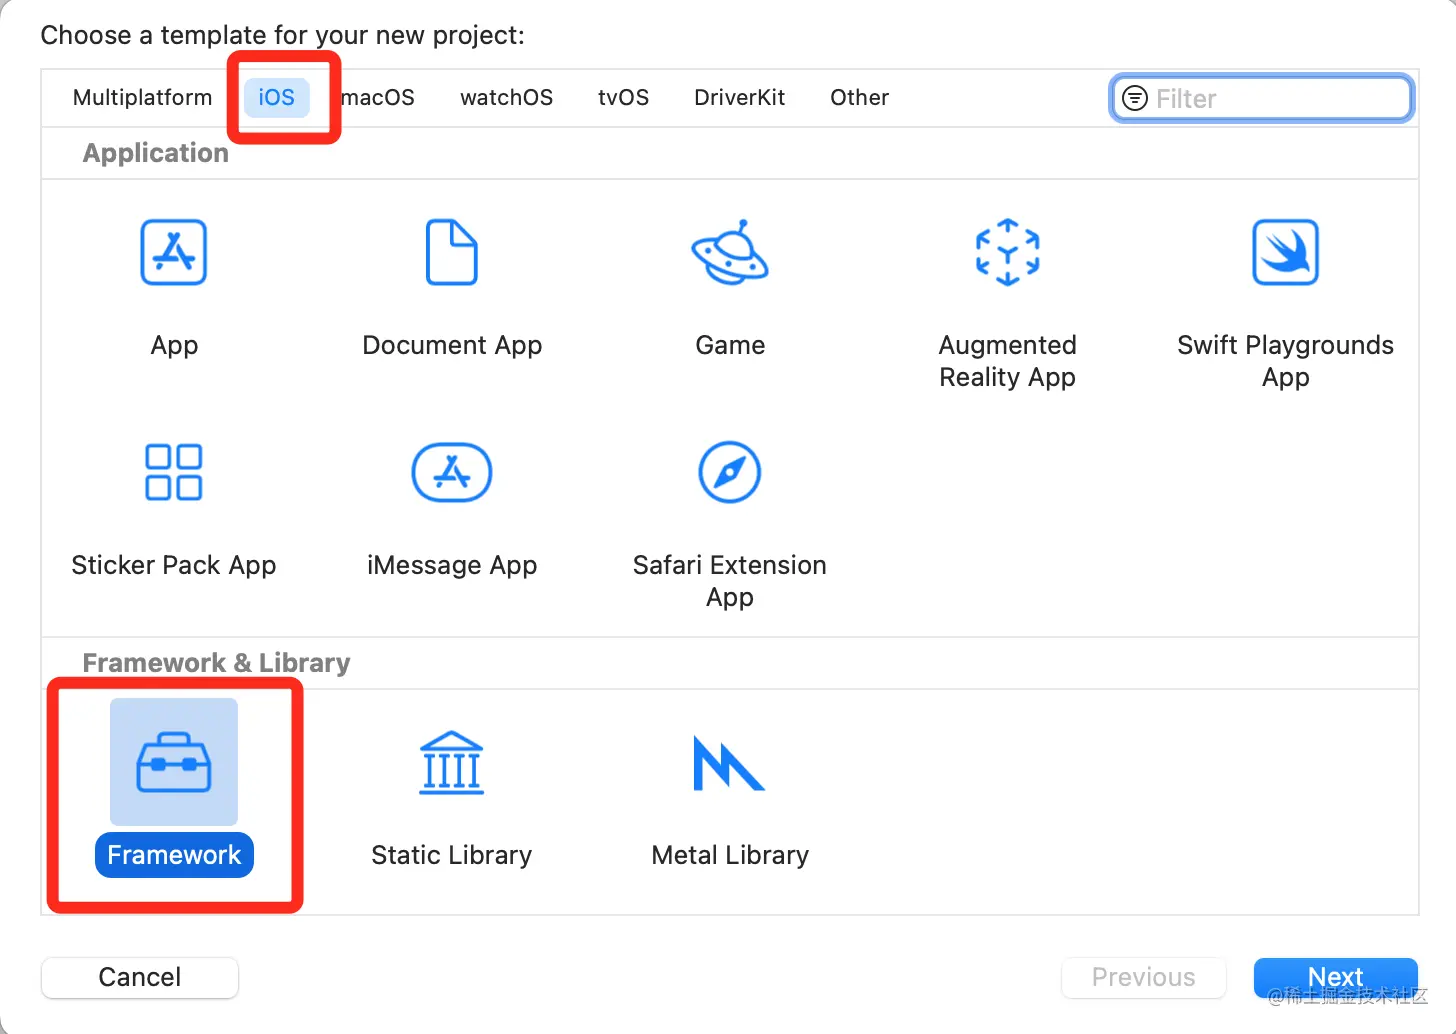The height and width of the screenshot is (1034, 1456).
Task: Switch to the Multiplatform tab
Action: [143, 98]
